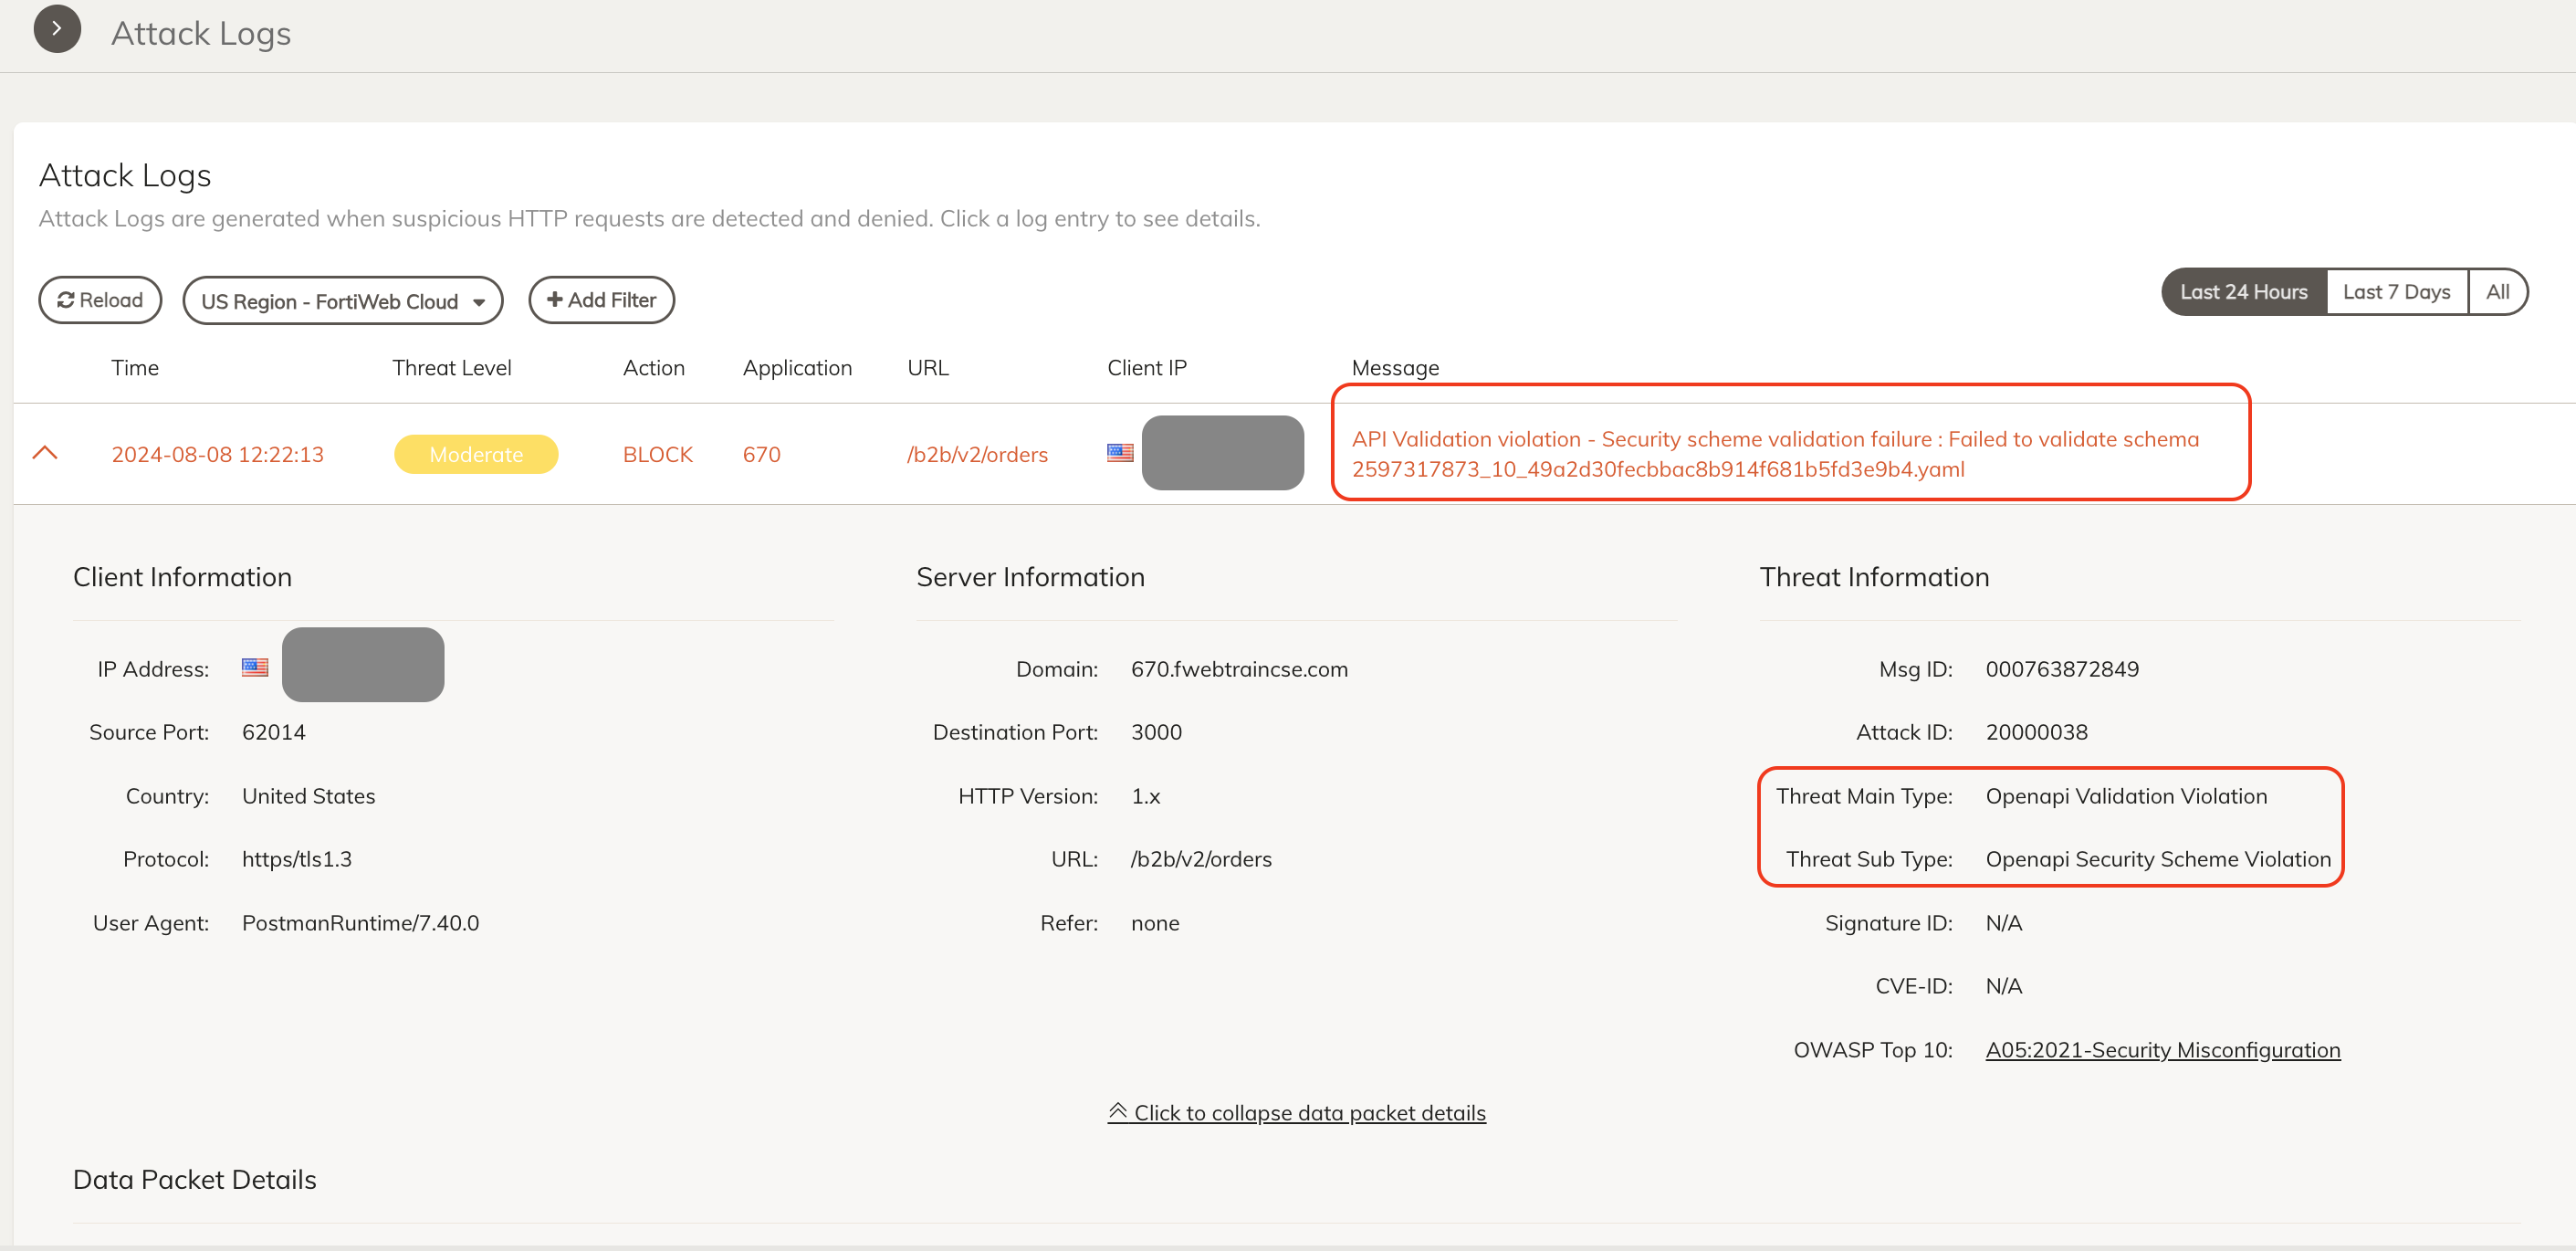
Task: Click the Application 670 field in log entry
Action: (762, 454)
